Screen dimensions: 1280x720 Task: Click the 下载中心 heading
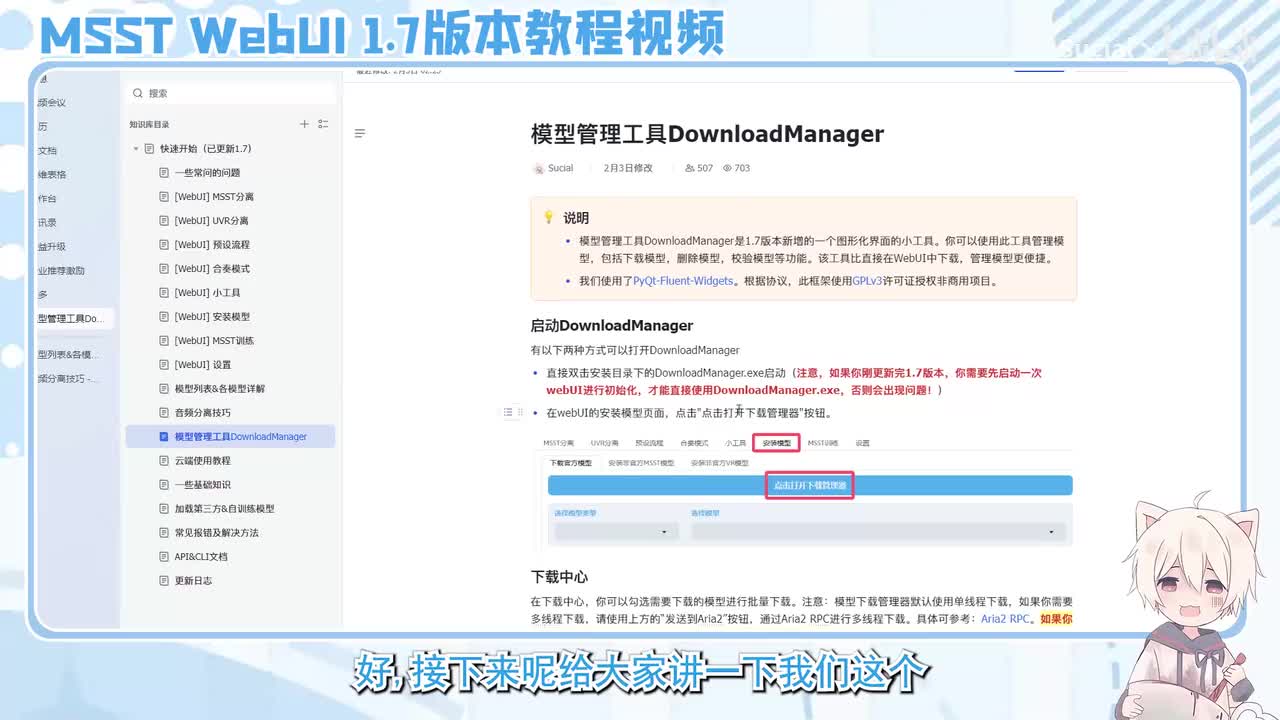pyautogui.click(x=559, y=577)
